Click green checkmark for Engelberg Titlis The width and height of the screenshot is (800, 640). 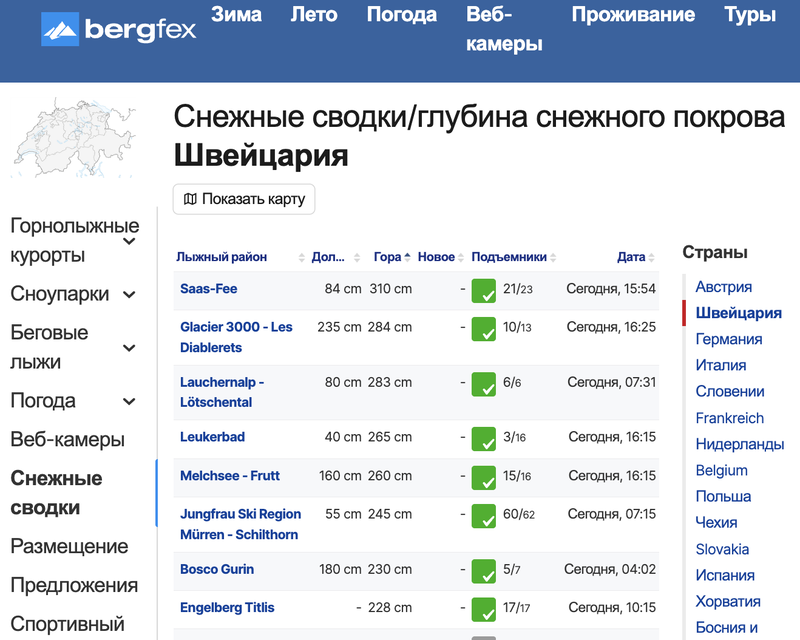click(x=484, y=609)
